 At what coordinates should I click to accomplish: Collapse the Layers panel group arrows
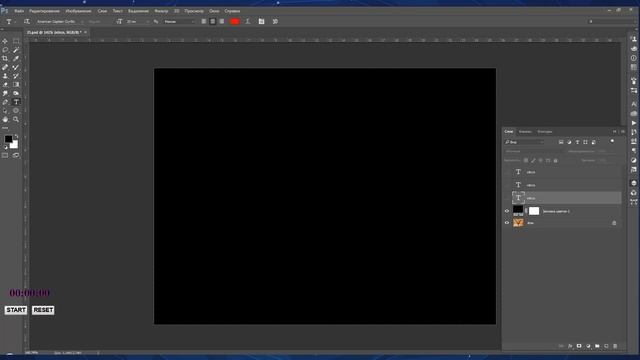point(614,131)
